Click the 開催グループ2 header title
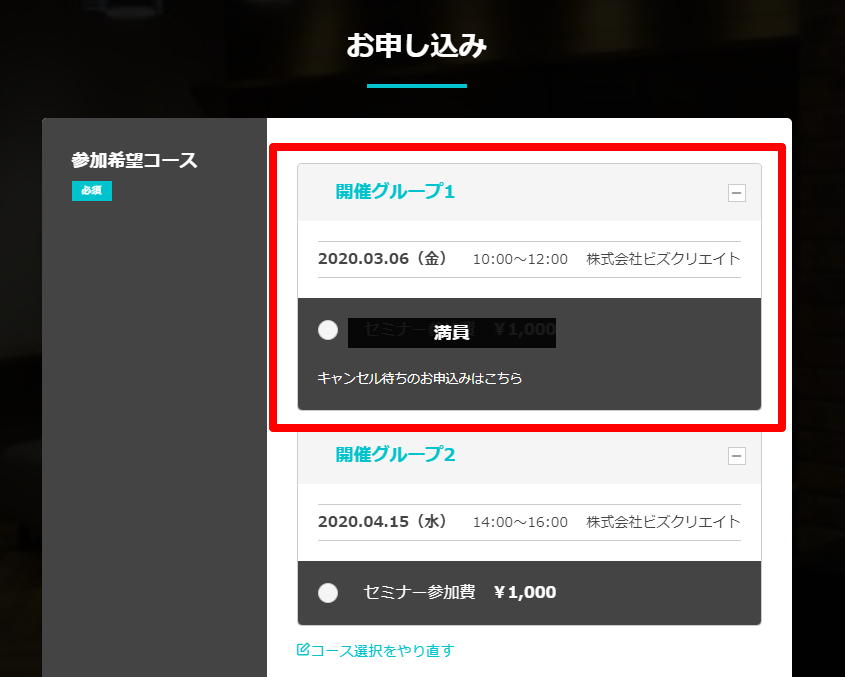845x677 pixels. click(x=395, y=454)
